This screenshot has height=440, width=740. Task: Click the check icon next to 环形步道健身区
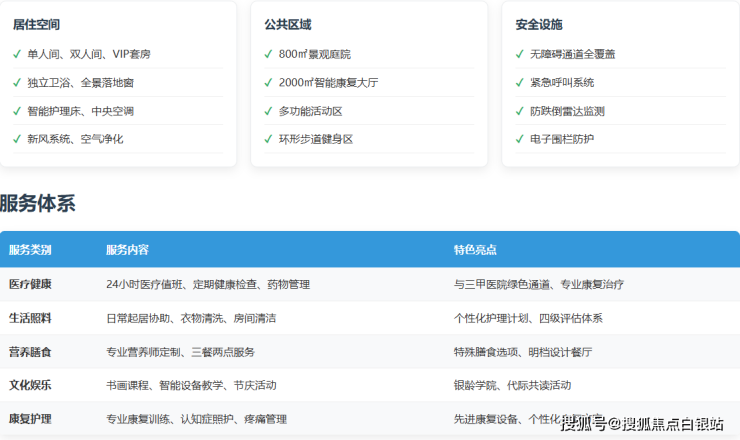pyautogui.click(x=268, y=139)
